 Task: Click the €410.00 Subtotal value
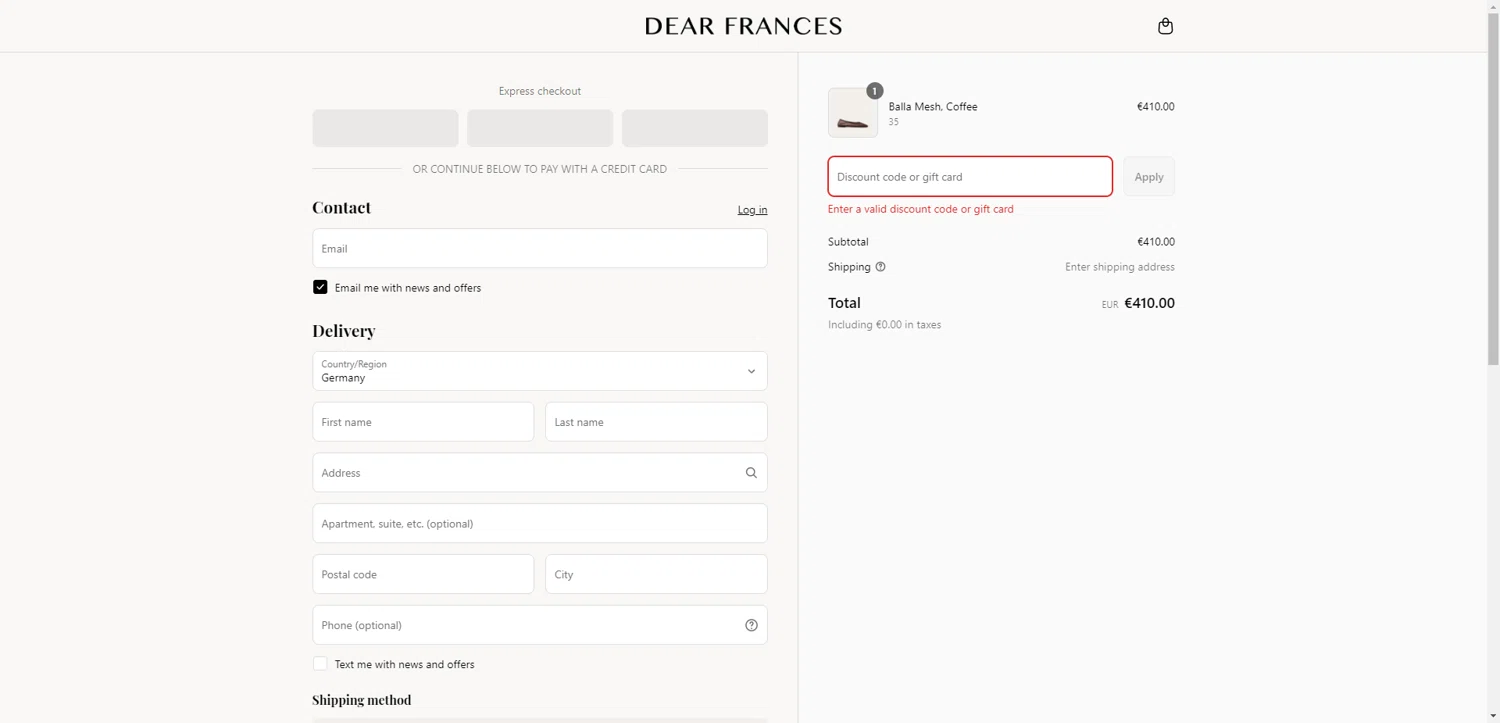(1156, 242)
